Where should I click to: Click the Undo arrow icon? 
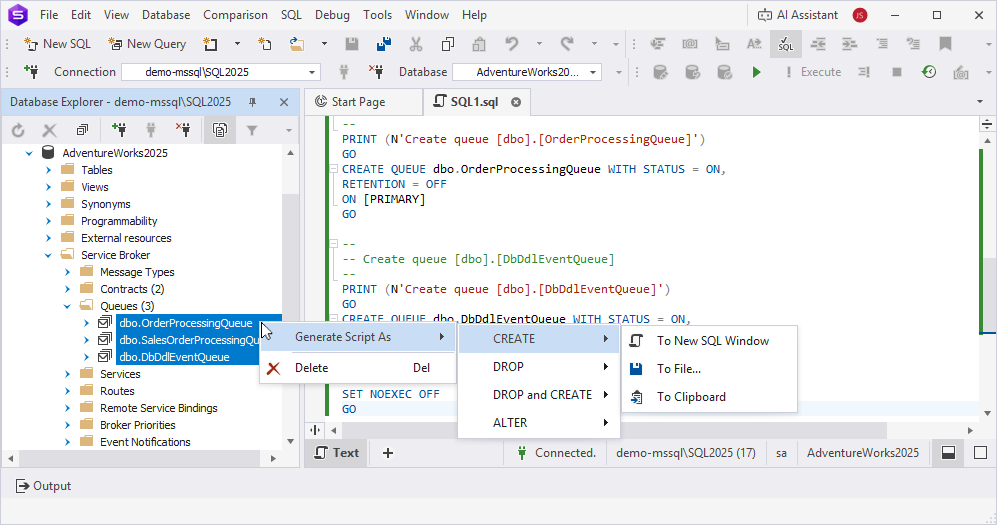click(511, 44)
